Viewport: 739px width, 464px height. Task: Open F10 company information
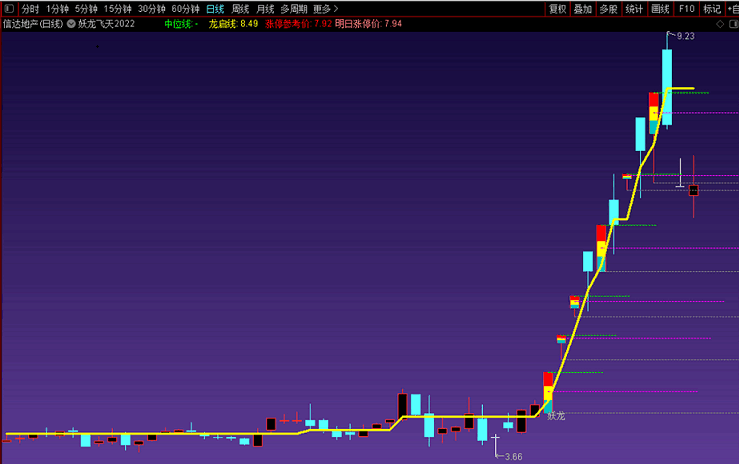687,9
